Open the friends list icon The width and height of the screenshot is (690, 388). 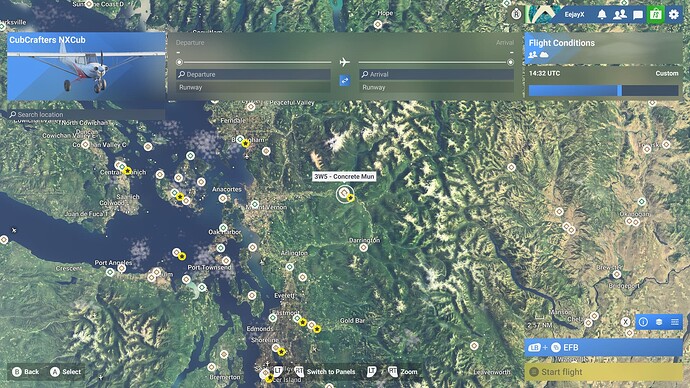(620, 15)
